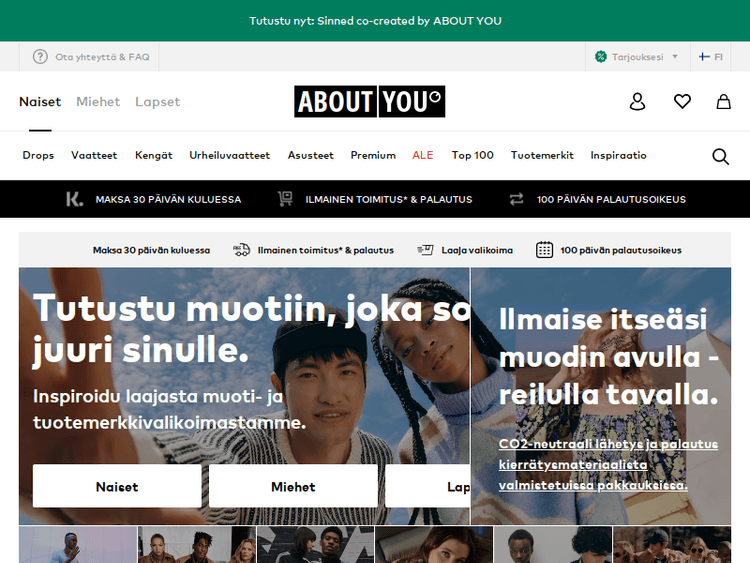The width and height of the screenshot is (750, 563).
Task: Click the Laaja valikoima text
Action: coord(477,250)
